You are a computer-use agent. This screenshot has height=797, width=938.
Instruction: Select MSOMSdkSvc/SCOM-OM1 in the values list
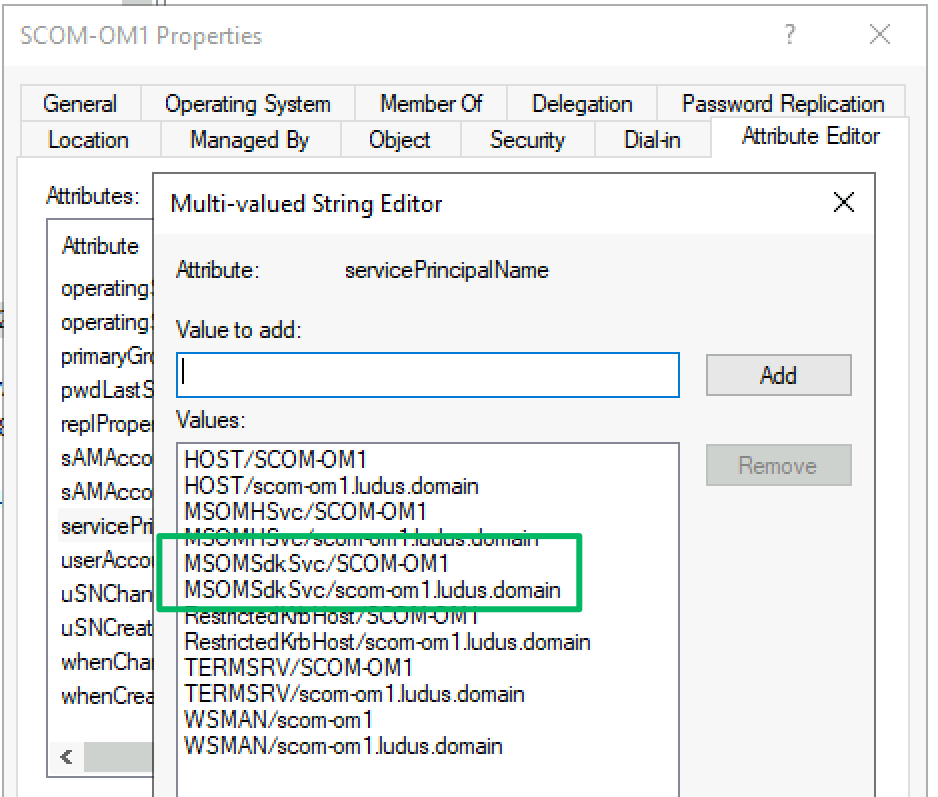[x=317, y=564]
